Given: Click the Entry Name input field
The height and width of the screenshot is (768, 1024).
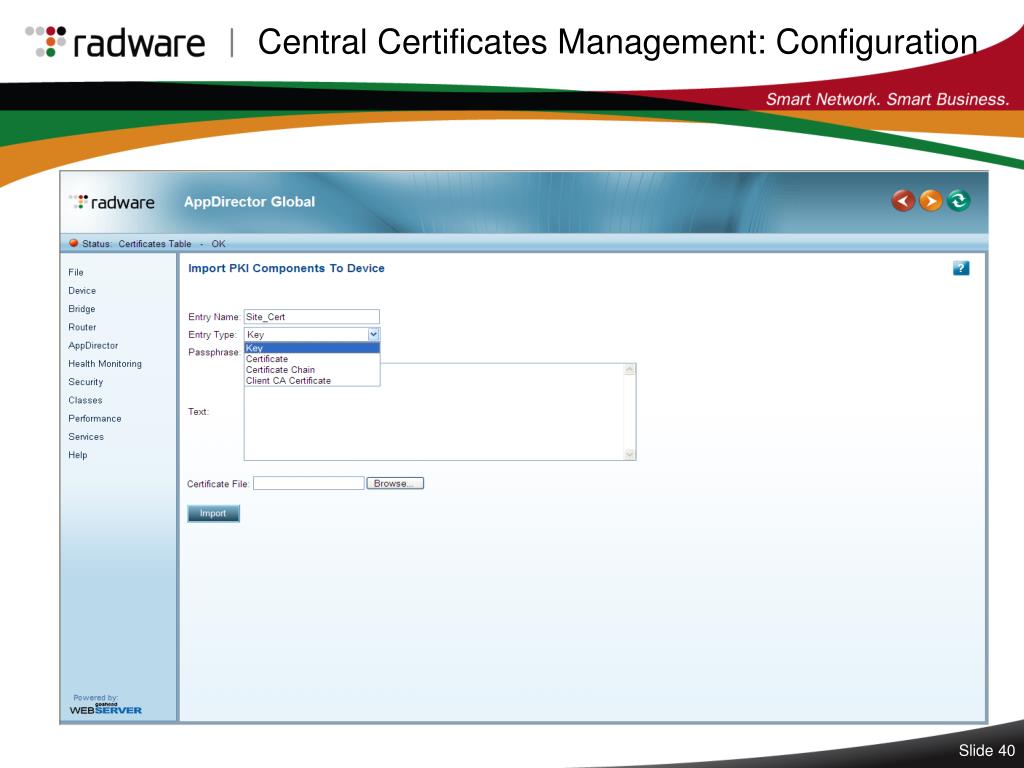Looking at the screenshot, I should [x=312, y=317].
